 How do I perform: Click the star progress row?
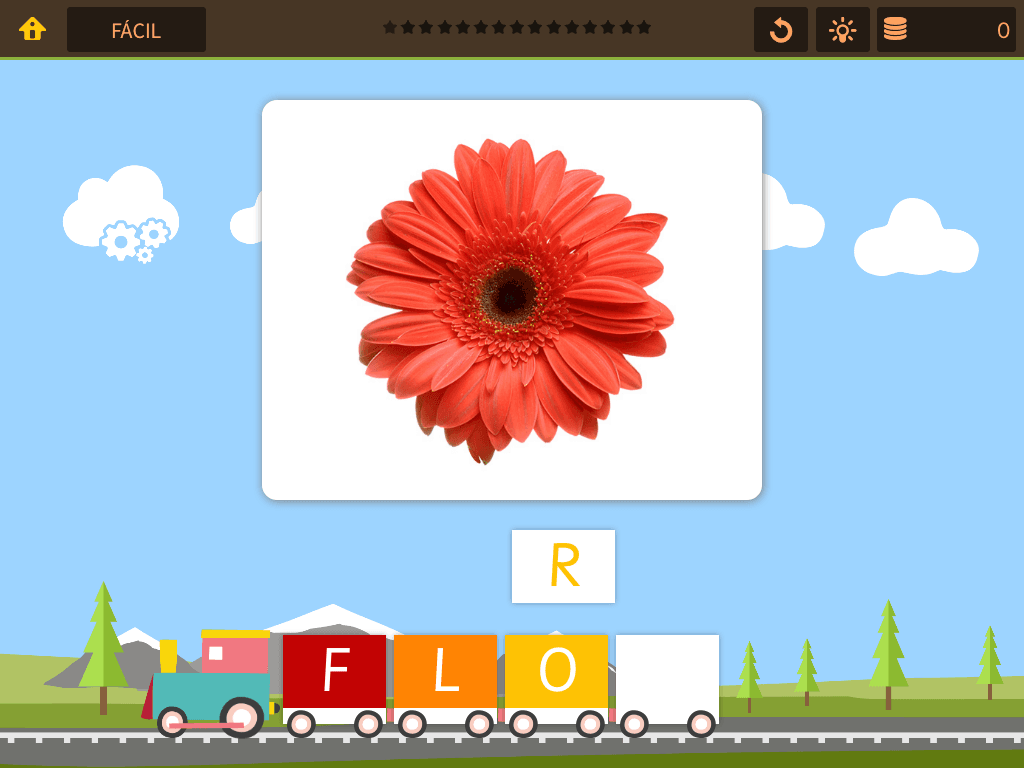516,27
